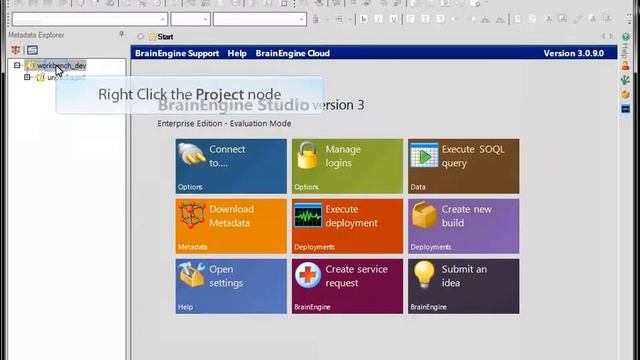Open the first wide toolbar combo box
Image resolution: width=640 pixels, height=360 pixels.
(x=89, y=19)
